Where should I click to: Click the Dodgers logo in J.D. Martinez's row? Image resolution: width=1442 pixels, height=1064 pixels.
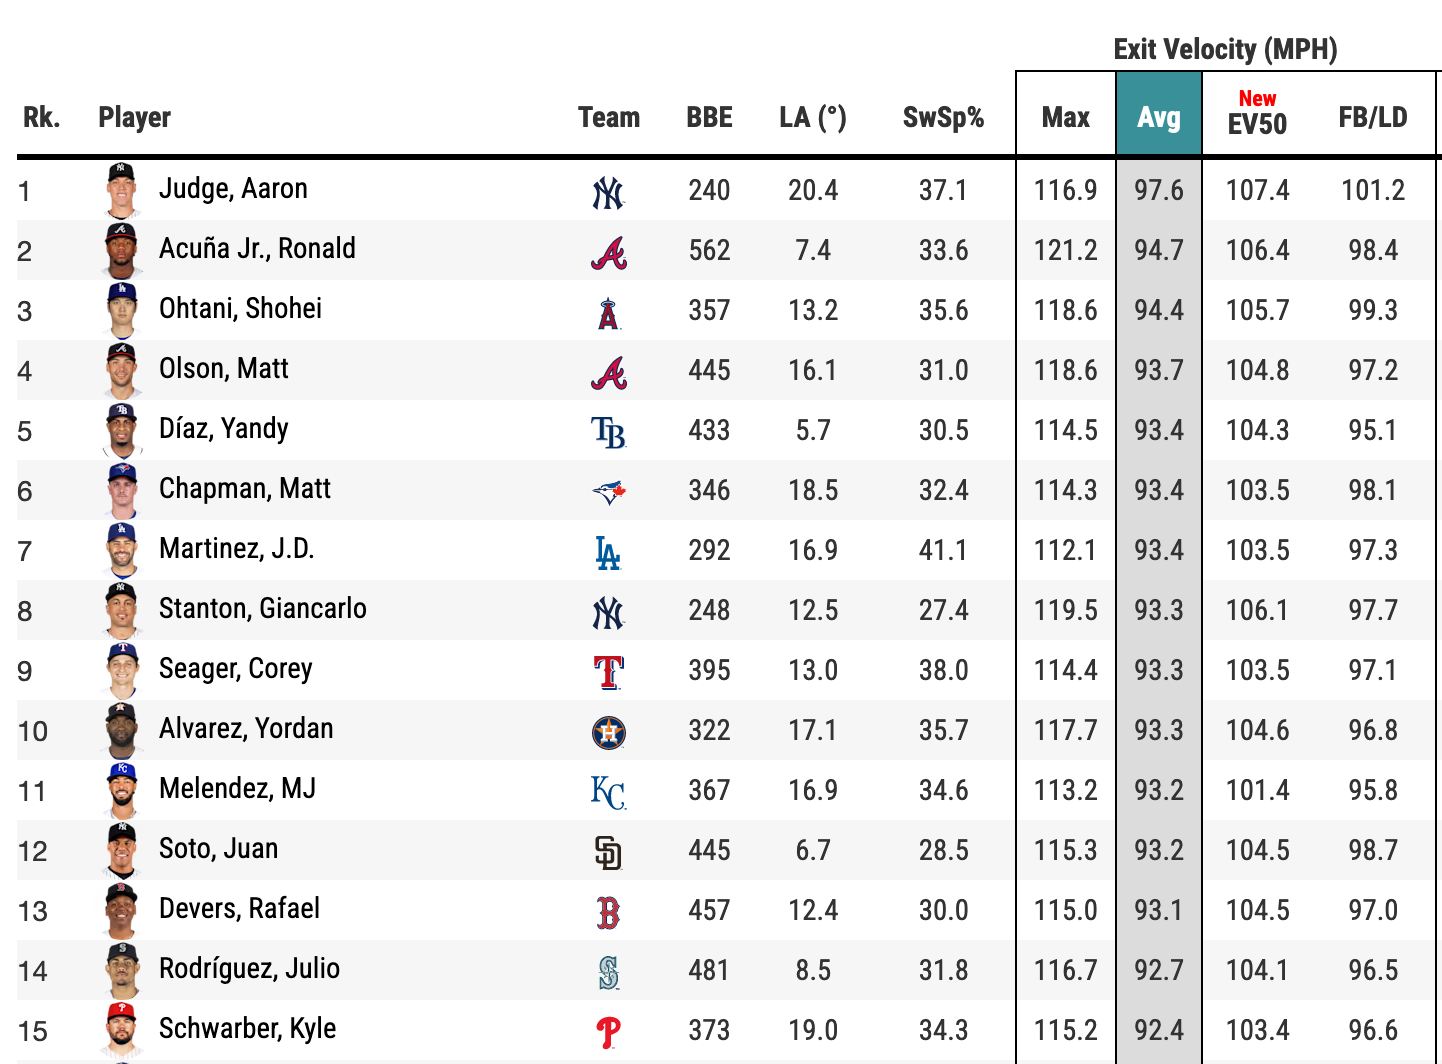(x=608, y=552)
